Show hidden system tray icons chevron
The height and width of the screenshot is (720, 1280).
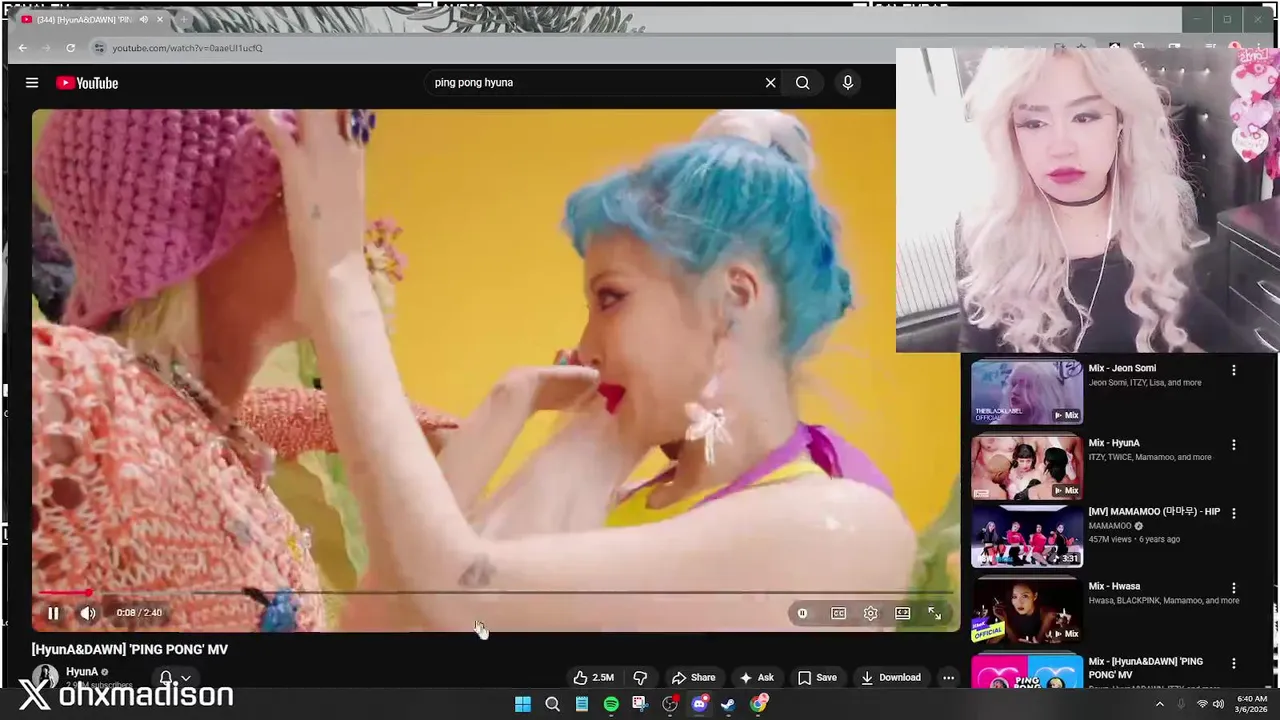[1159, 704]
